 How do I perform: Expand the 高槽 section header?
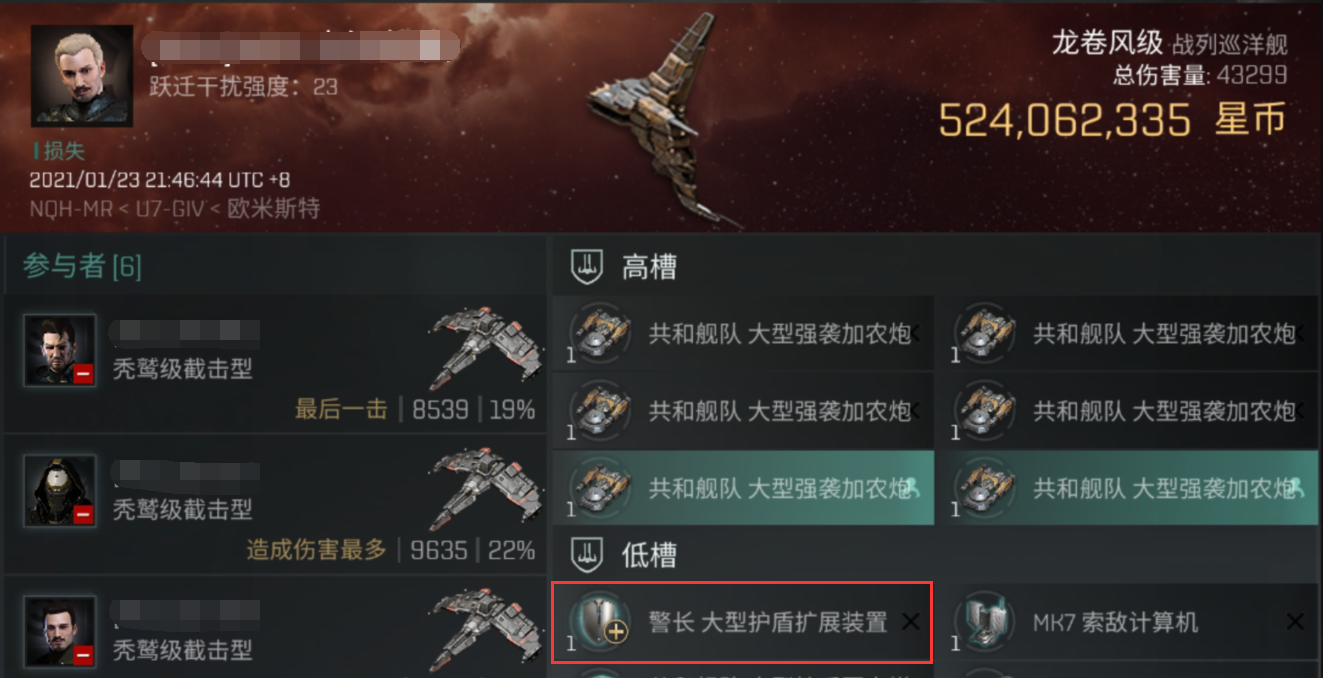coord(937,267)
